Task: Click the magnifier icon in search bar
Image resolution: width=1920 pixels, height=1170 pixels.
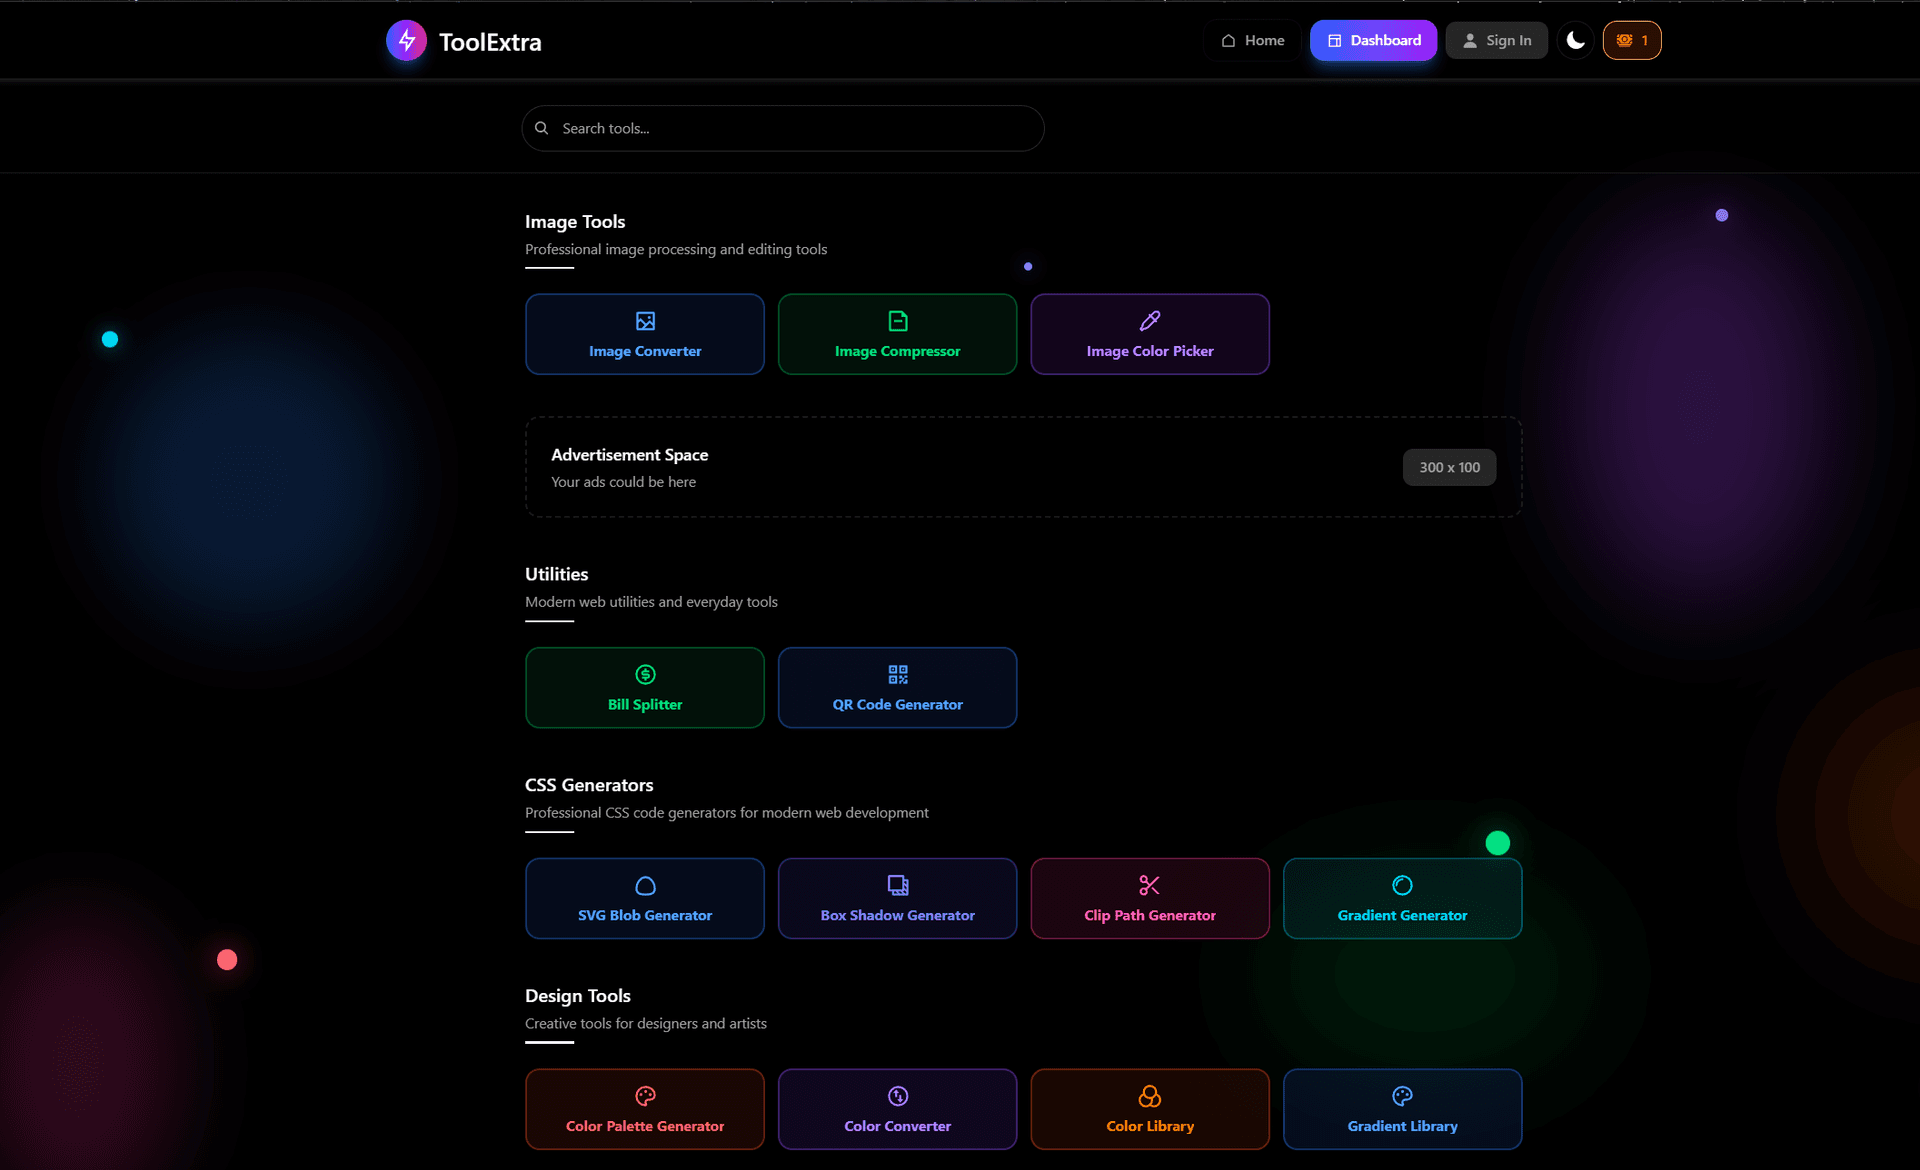Action: coord(541,128)
